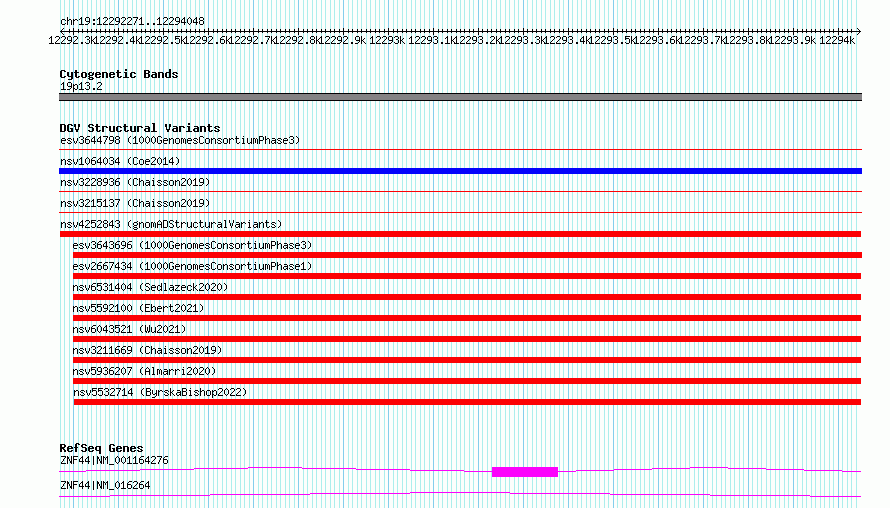Click the chr19:12292271..12294048 region label
The width and height of the screenshot is (890, 508).
pos(132,22)
